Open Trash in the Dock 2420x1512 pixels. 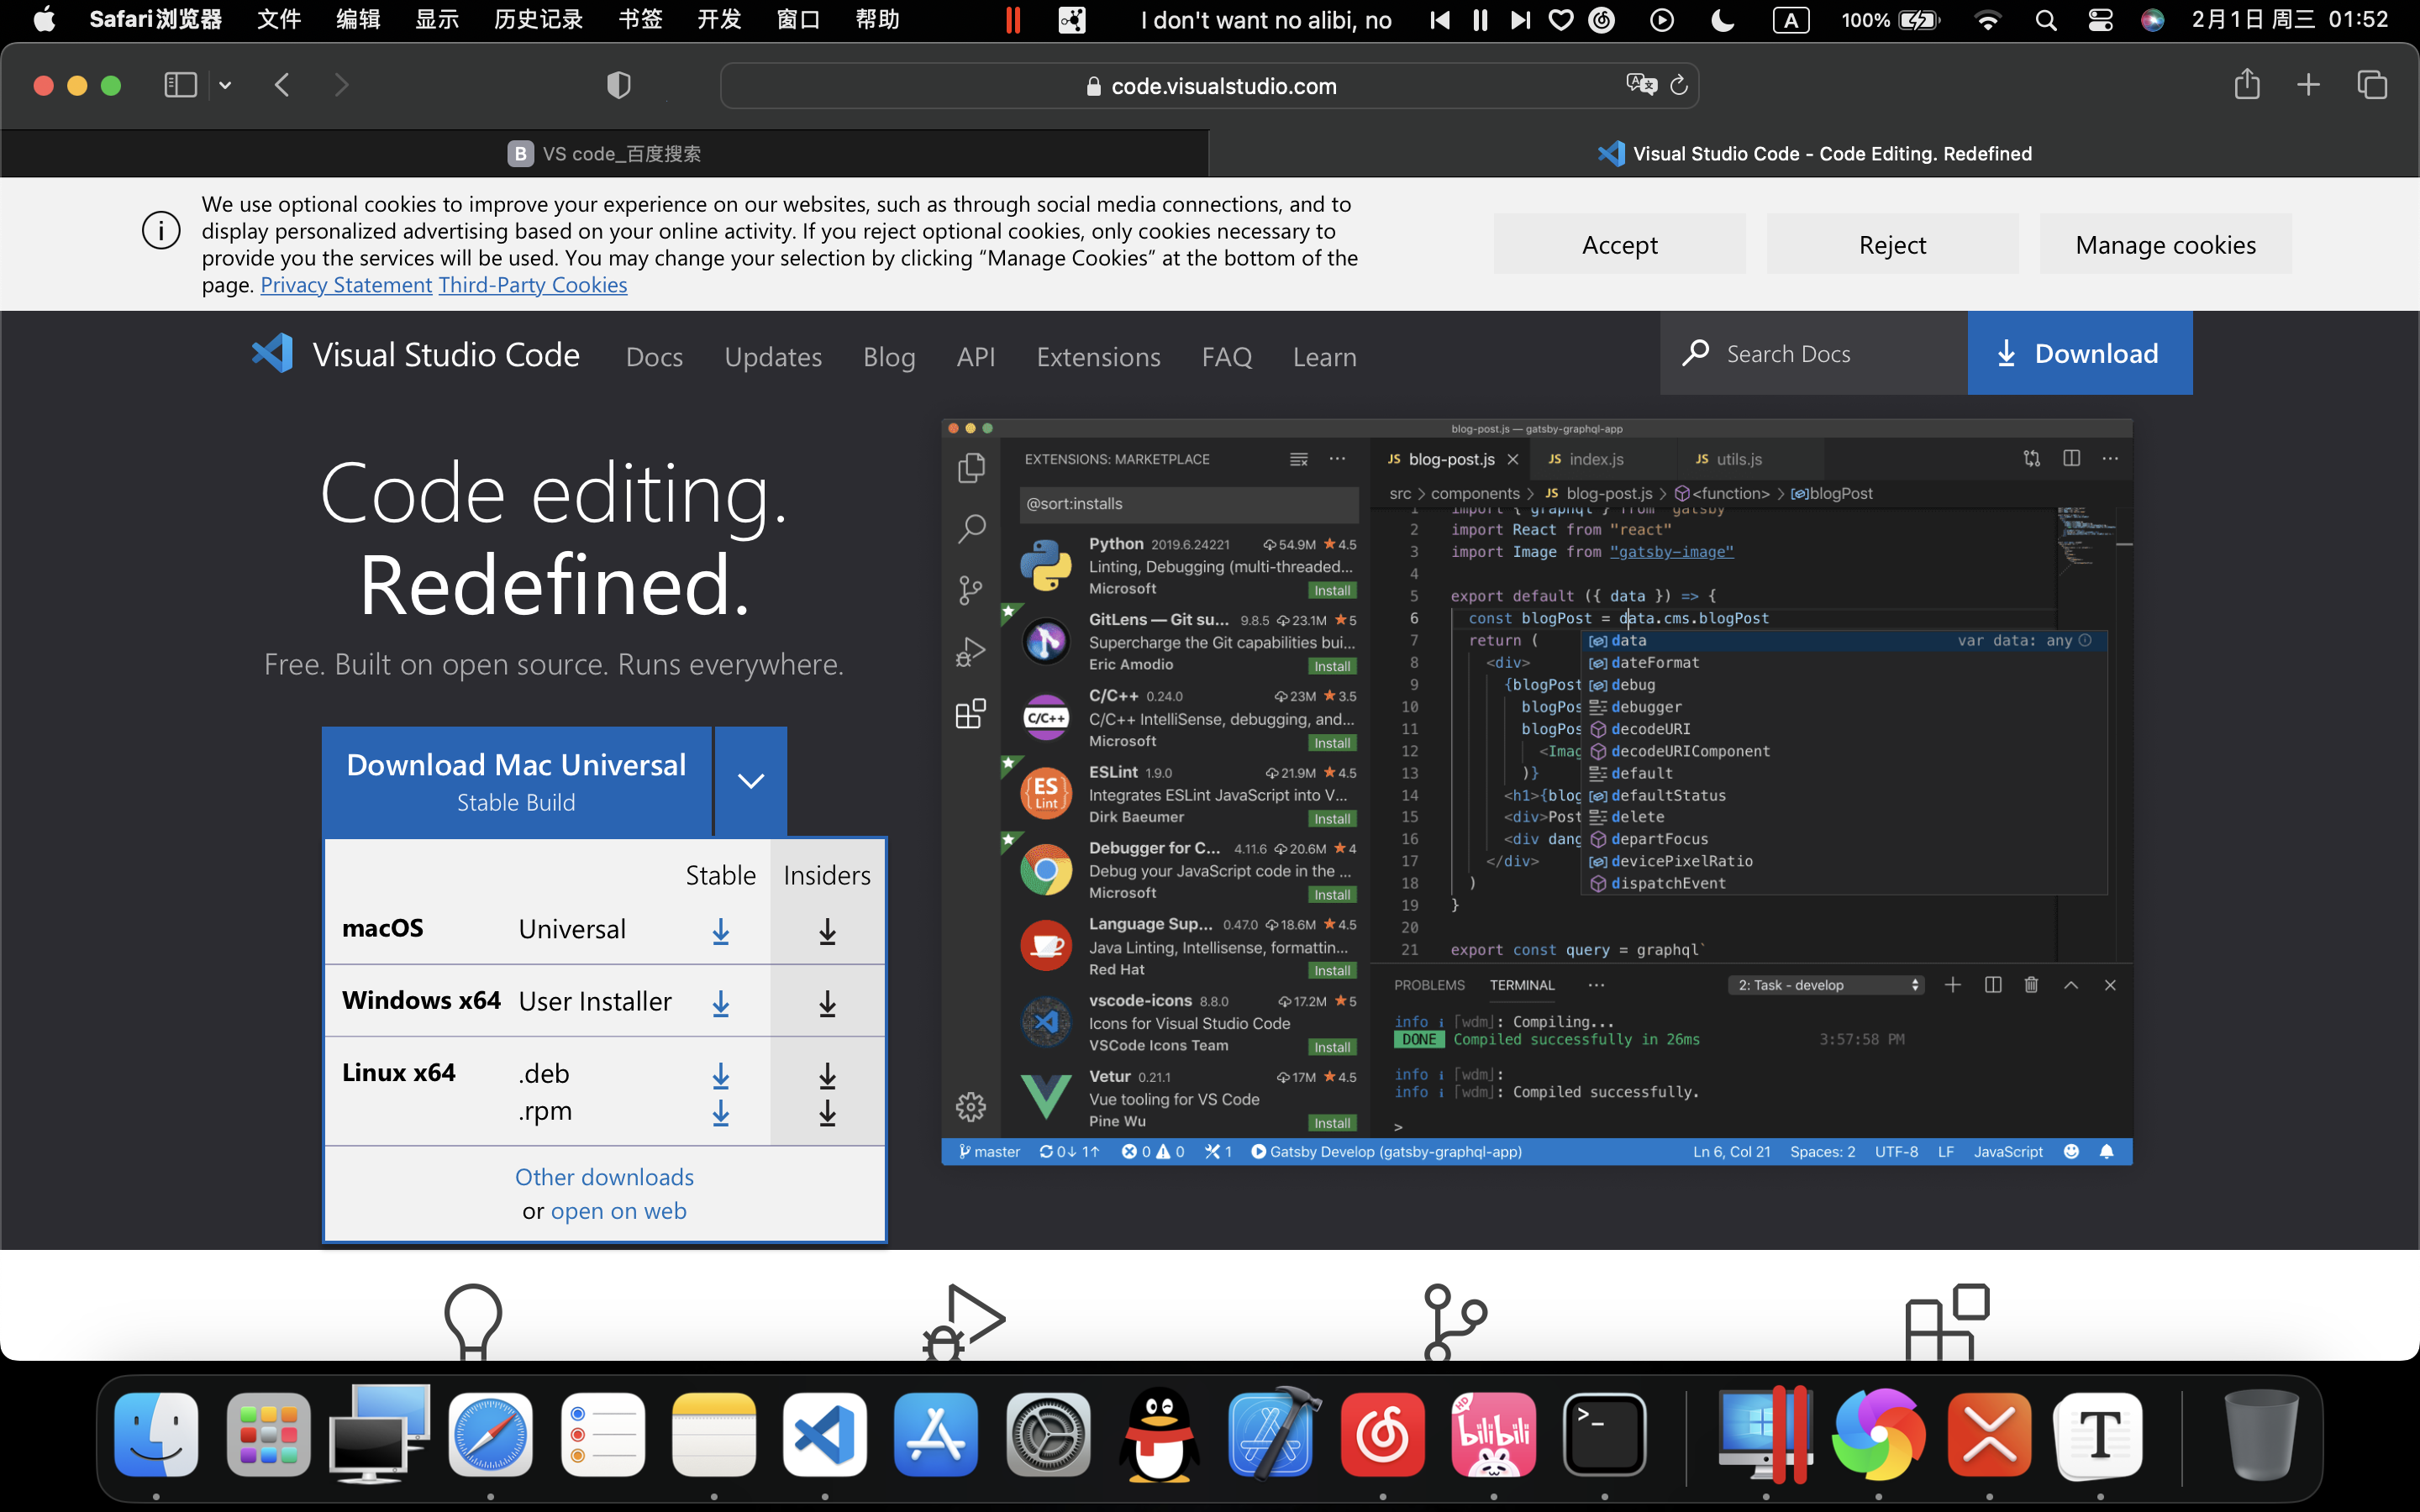(x=2261, y=1434)
